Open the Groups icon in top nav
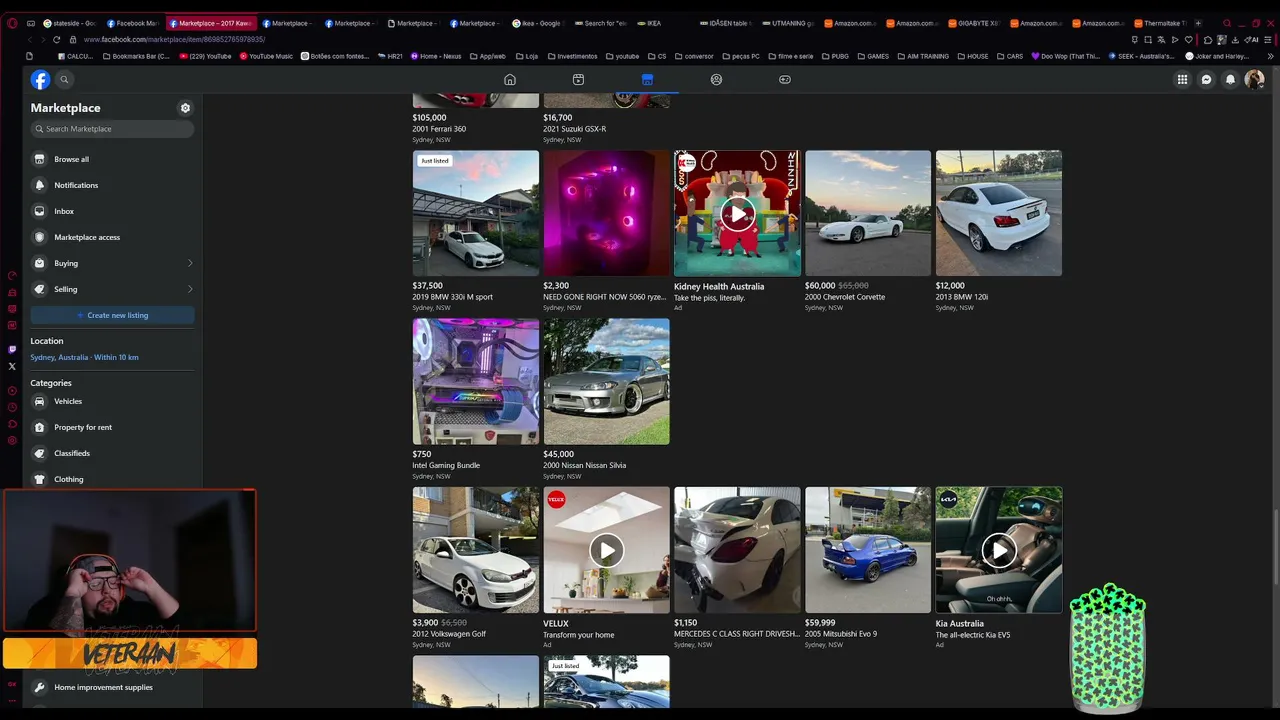The image size is (1280, 720). [716, 80]
